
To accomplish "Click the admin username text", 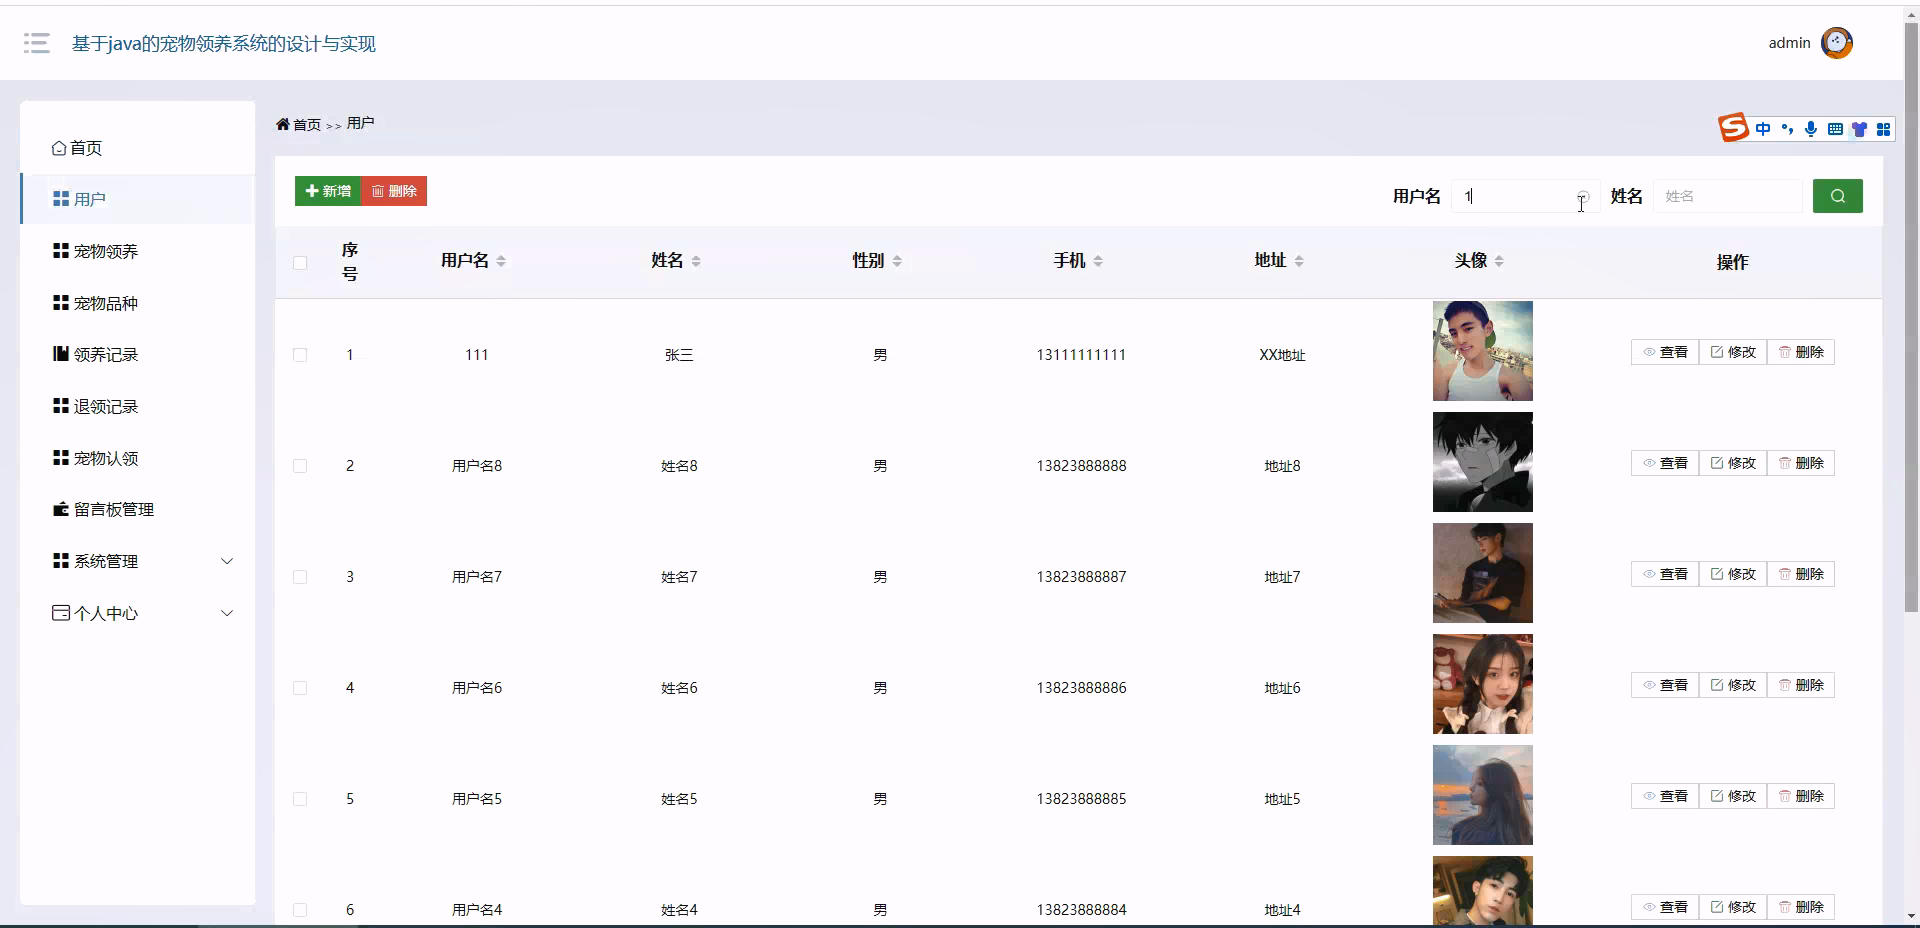I will [1789, 43].
